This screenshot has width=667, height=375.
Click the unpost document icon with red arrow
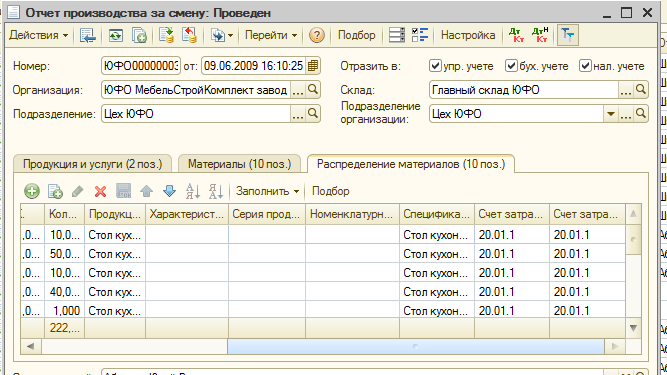pos(189,35)
